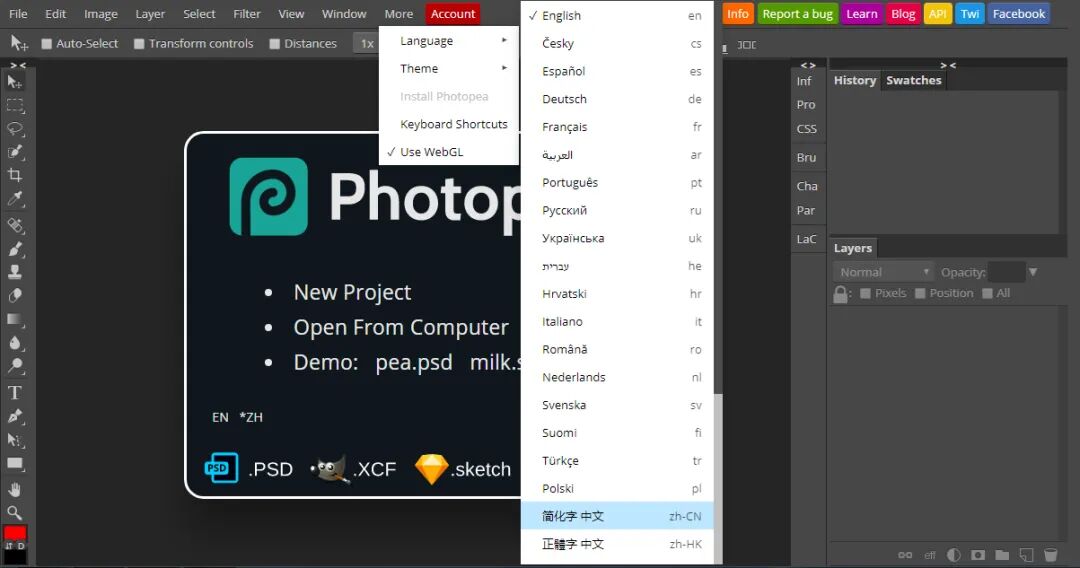Click the language list scrollbar
Screen dimensions: 1080x568
[718, 478]
